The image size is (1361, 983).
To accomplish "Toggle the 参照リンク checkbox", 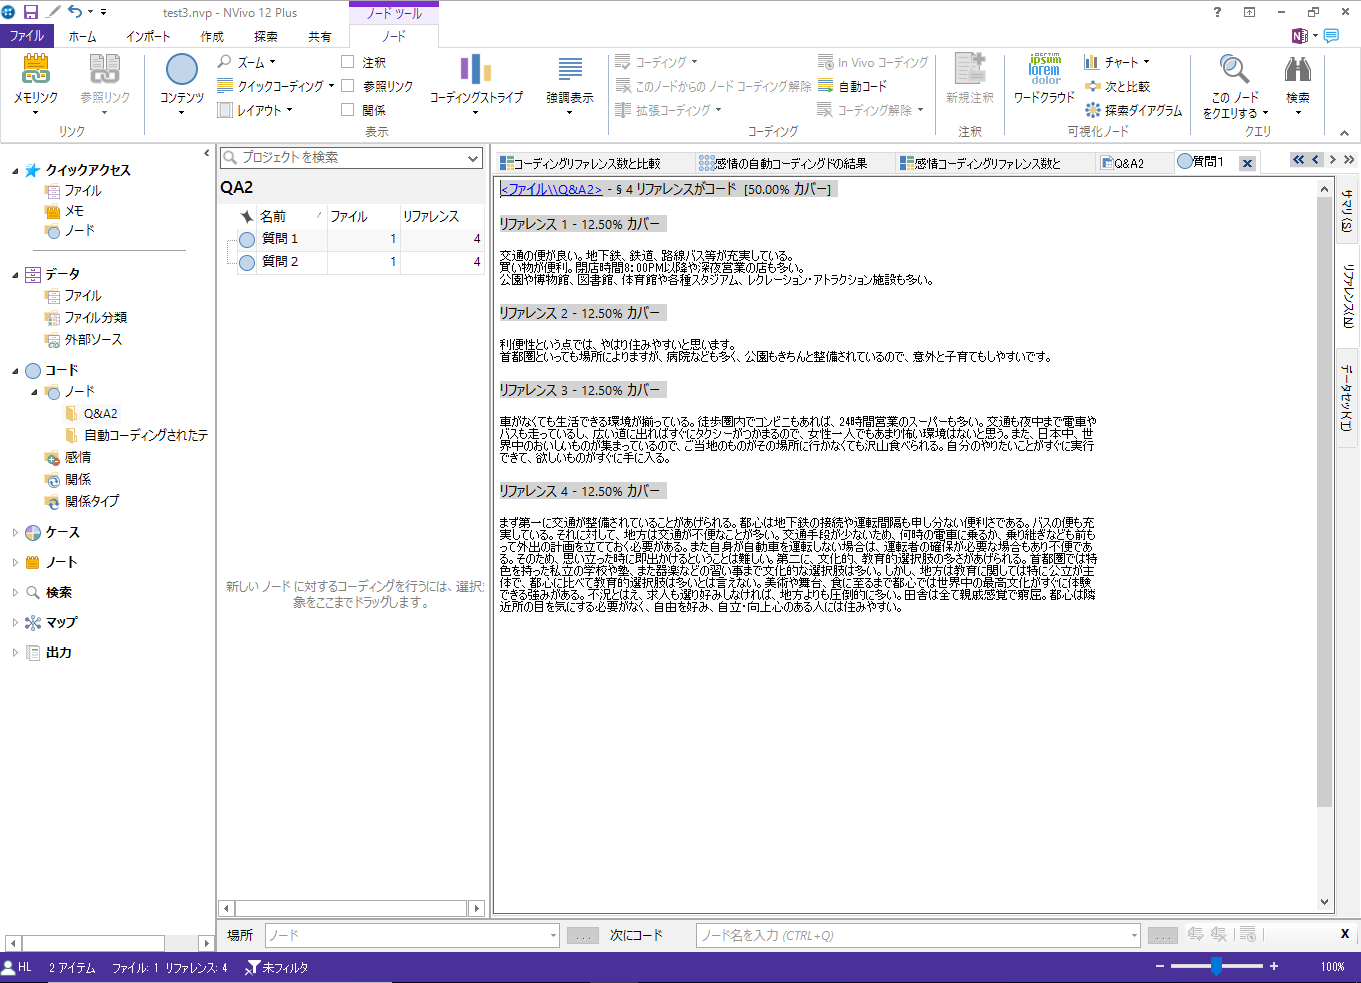I will [348, 86].
